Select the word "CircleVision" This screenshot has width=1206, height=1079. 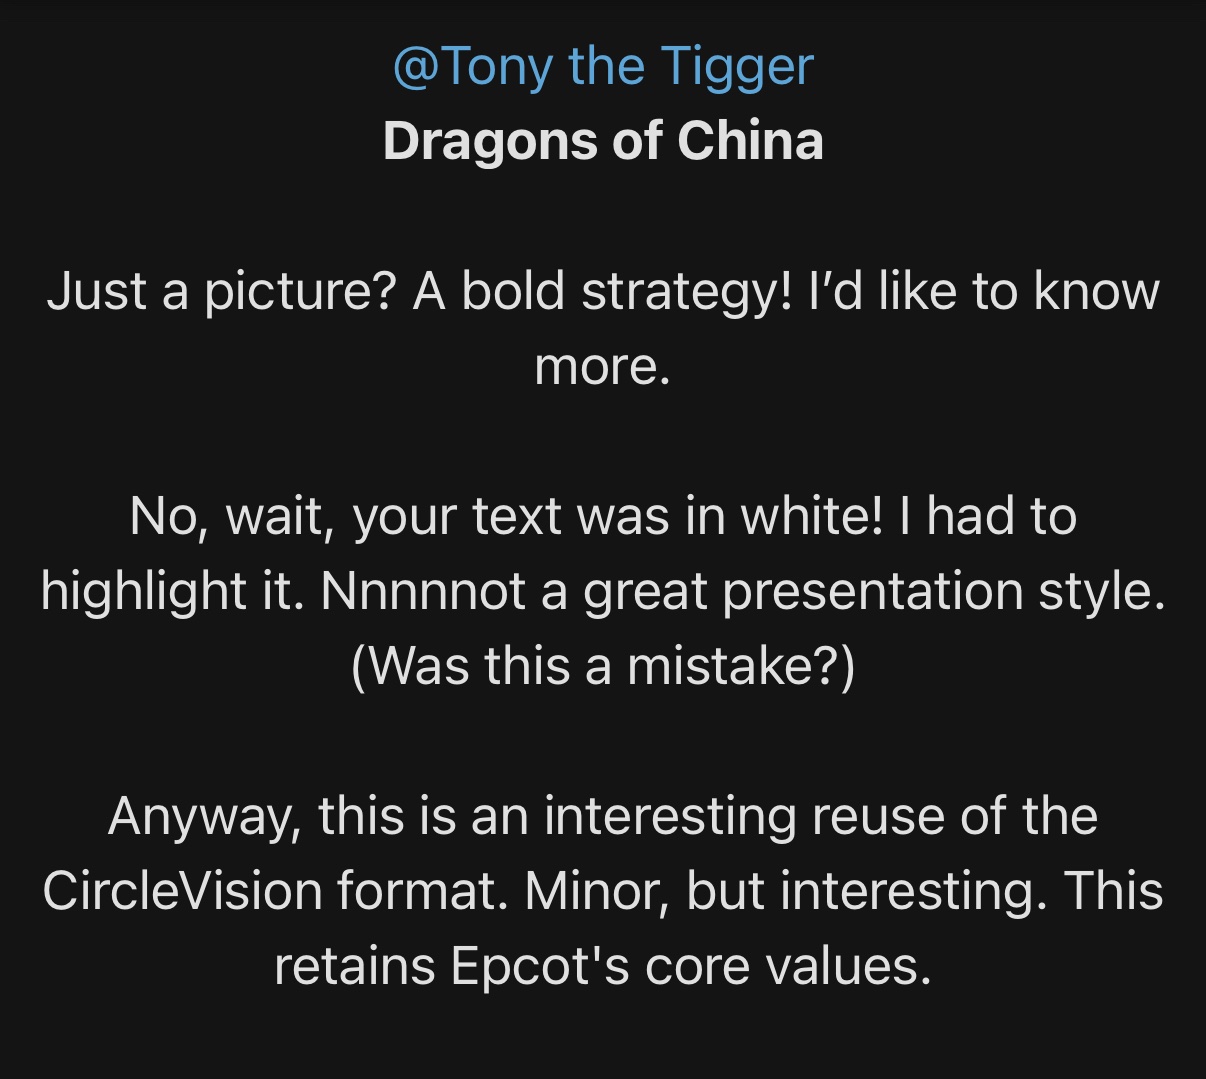(x=182, y=891)
